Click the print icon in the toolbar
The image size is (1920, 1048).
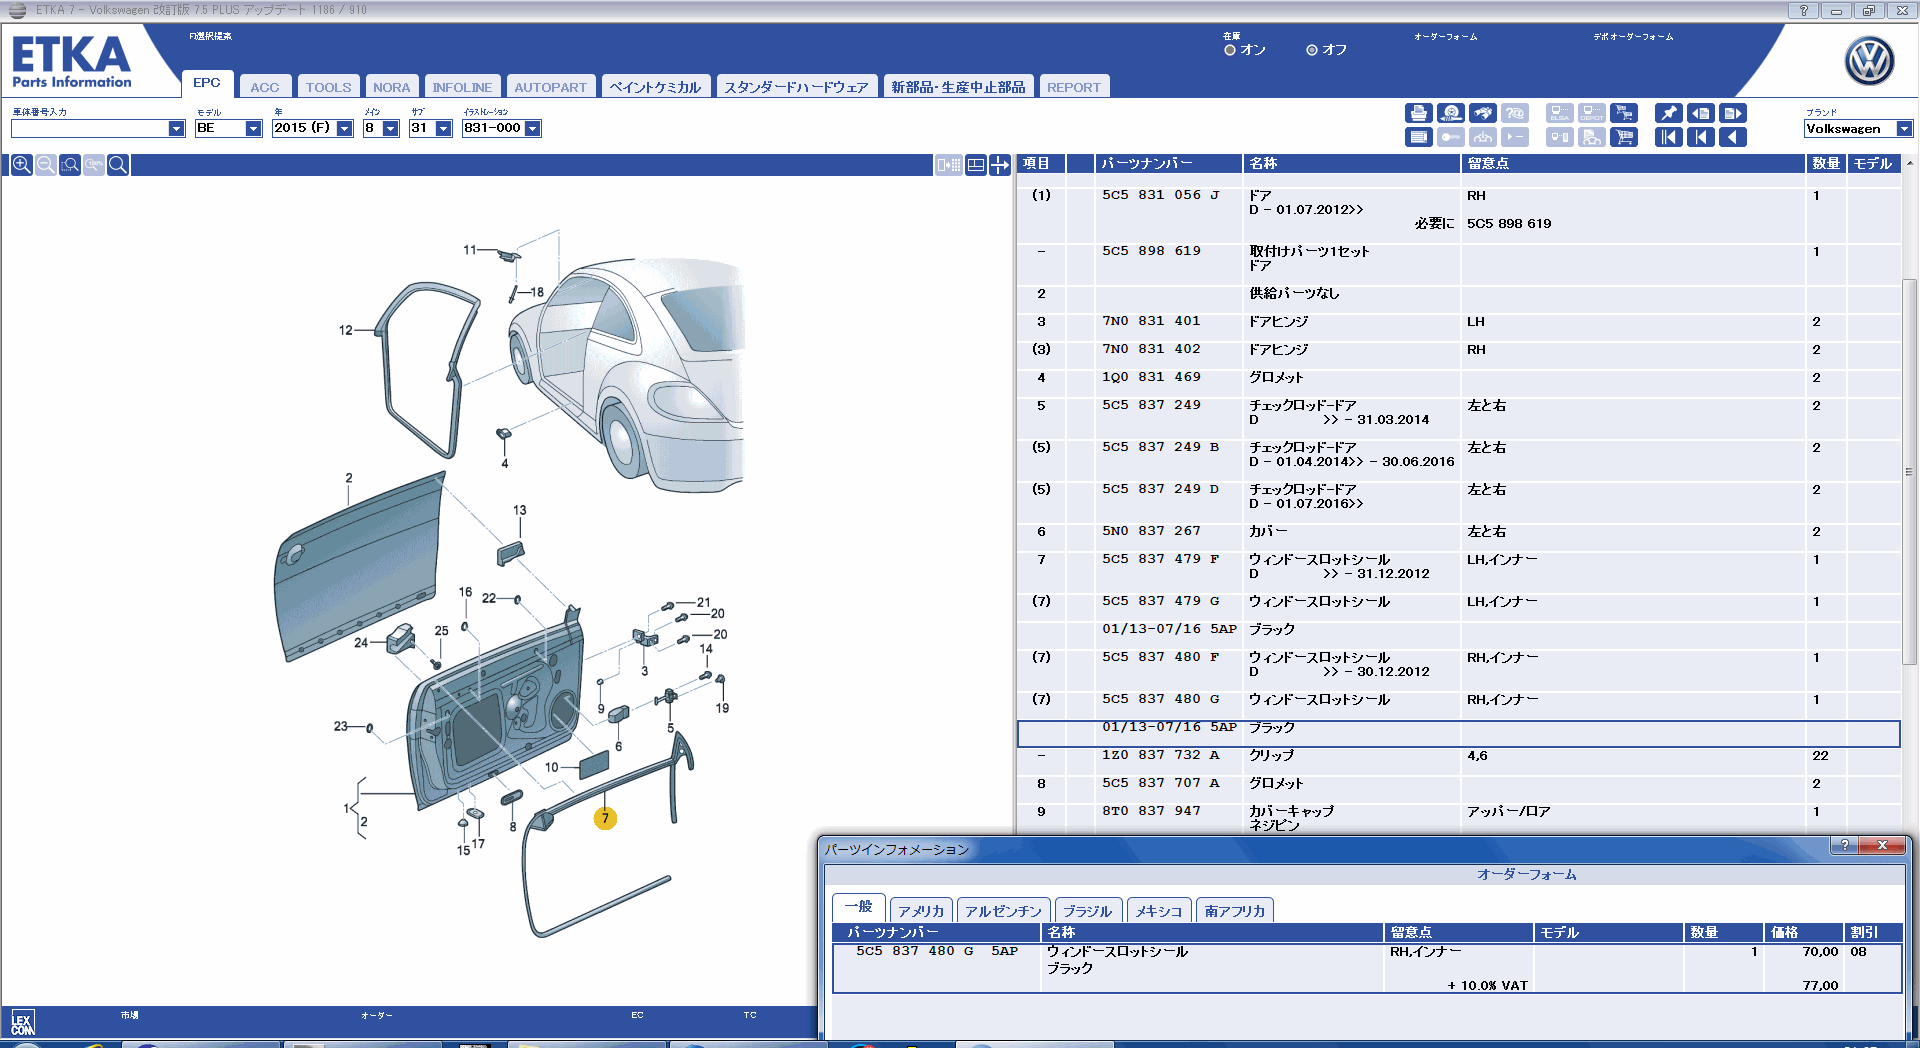click(x=1418, y=113)
